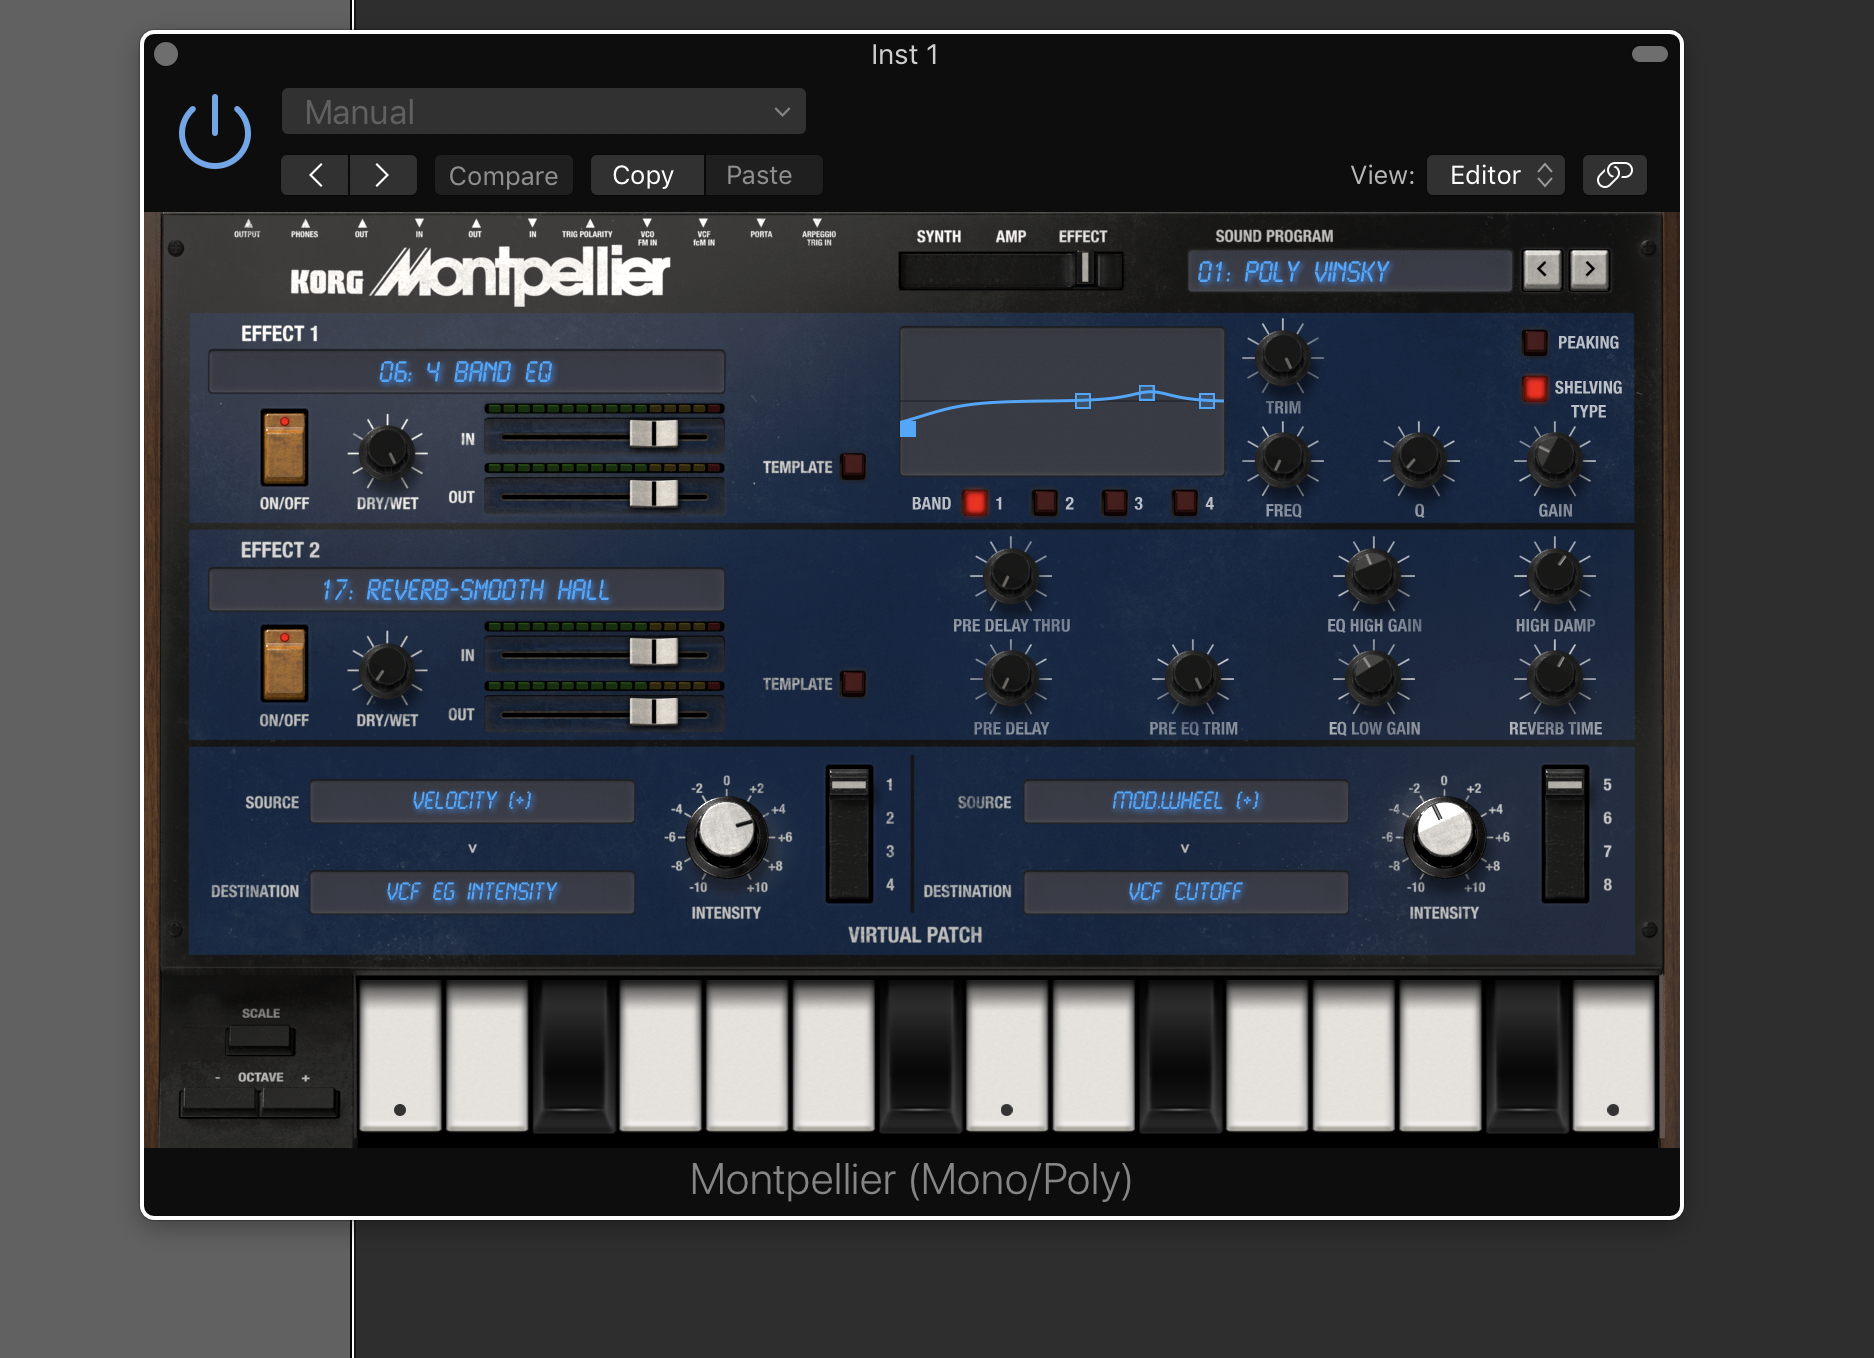Click EQ High Gain knob
The image size is (1874, 1358).
(x=1374, y=574)
